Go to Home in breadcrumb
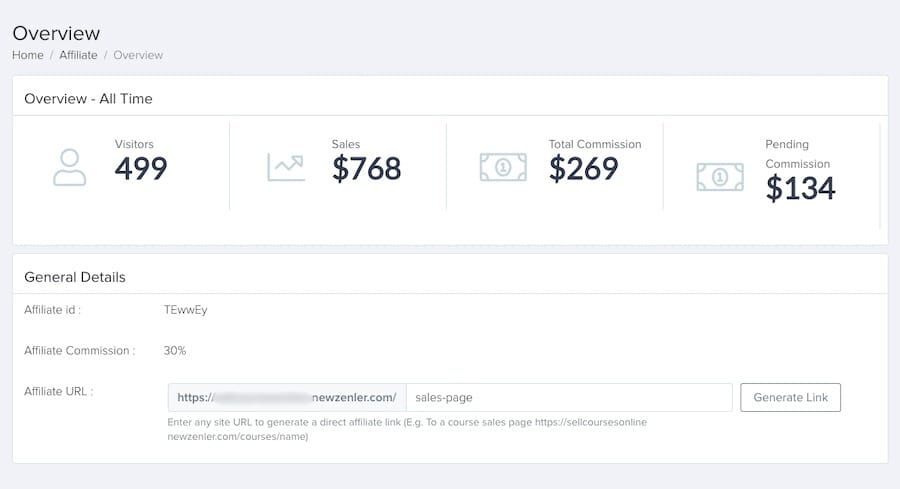900x489 pixels. coord(27,55)
